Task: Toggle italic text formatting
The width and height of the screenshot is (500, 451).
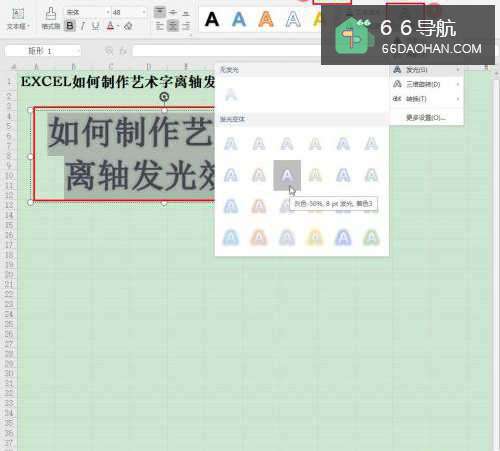Action: coord(83,26)
